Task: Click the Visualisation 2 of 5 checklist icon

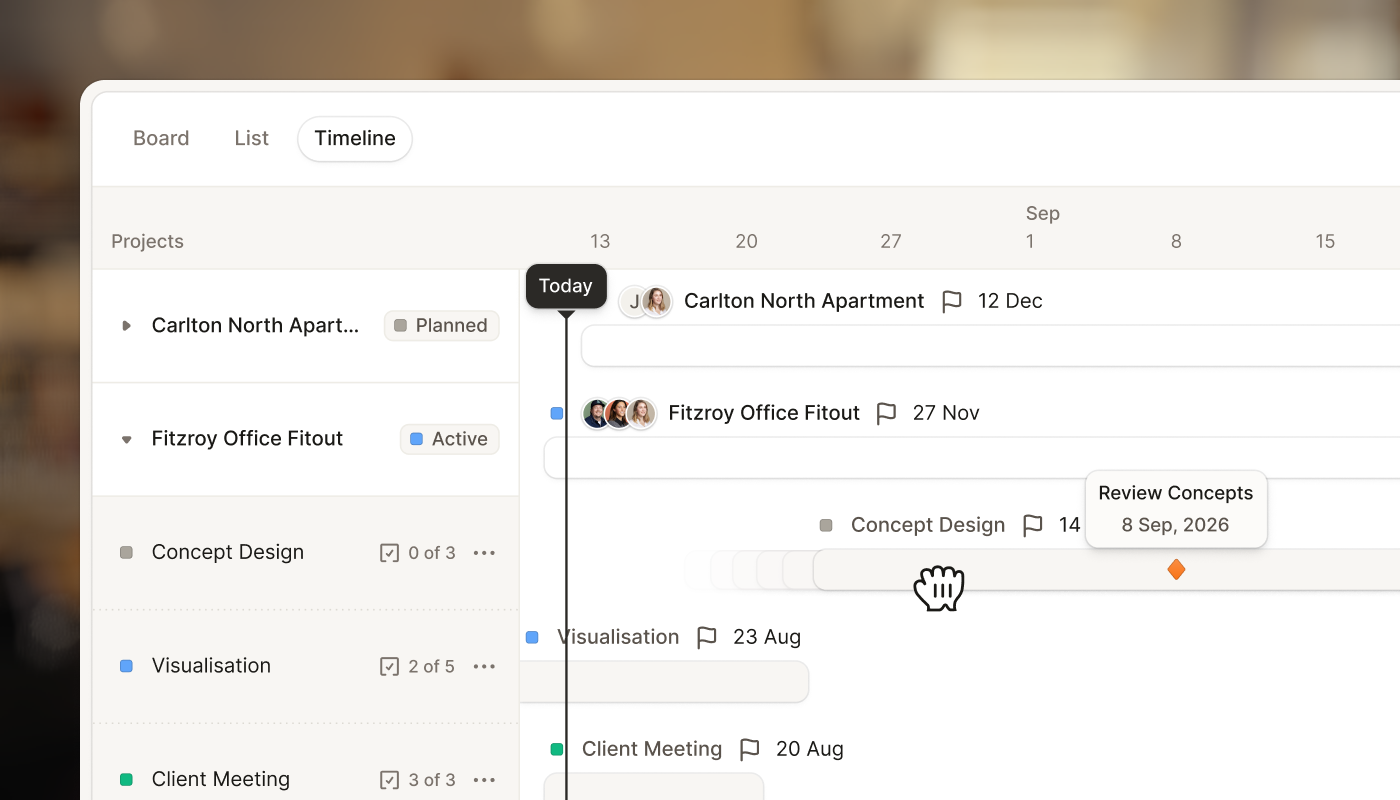Action: tap(390, 666)
